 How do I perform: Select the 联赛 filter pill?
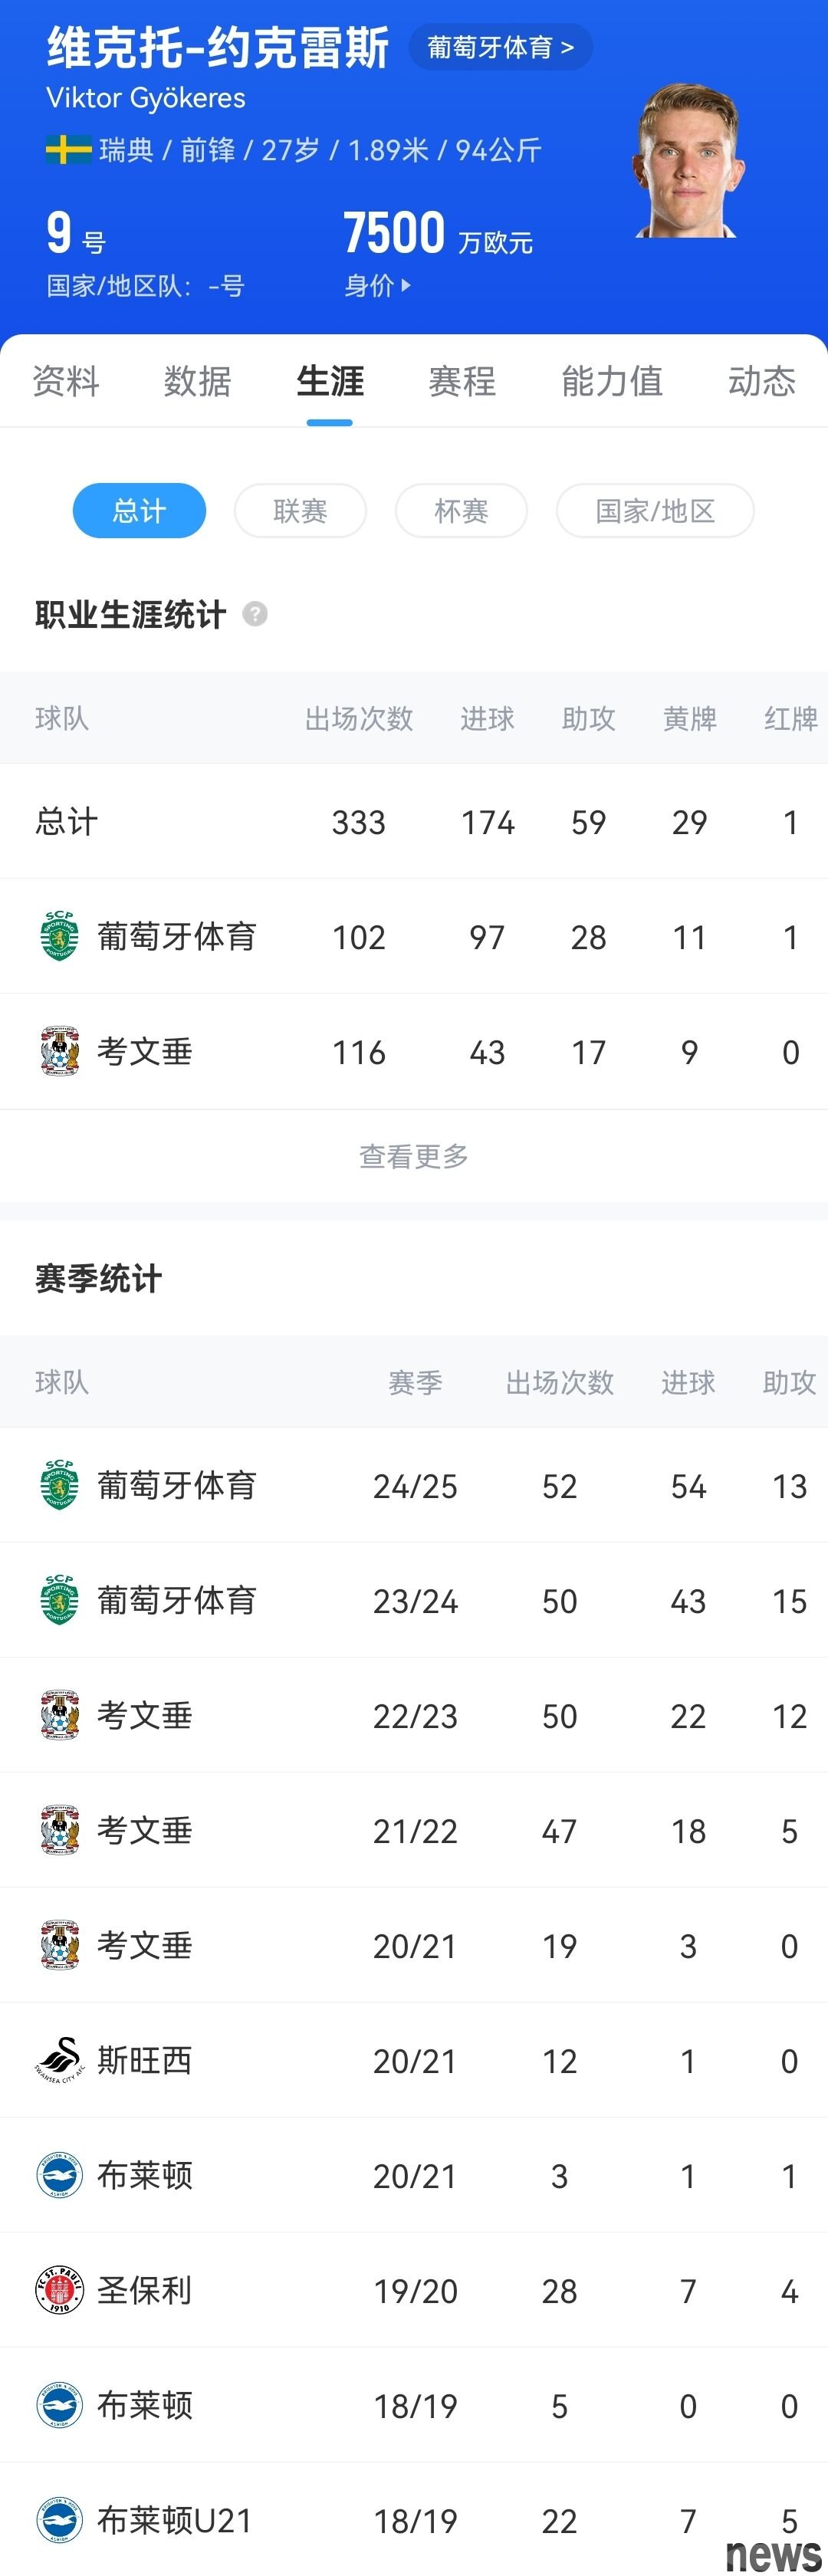(x=300, y=511)
